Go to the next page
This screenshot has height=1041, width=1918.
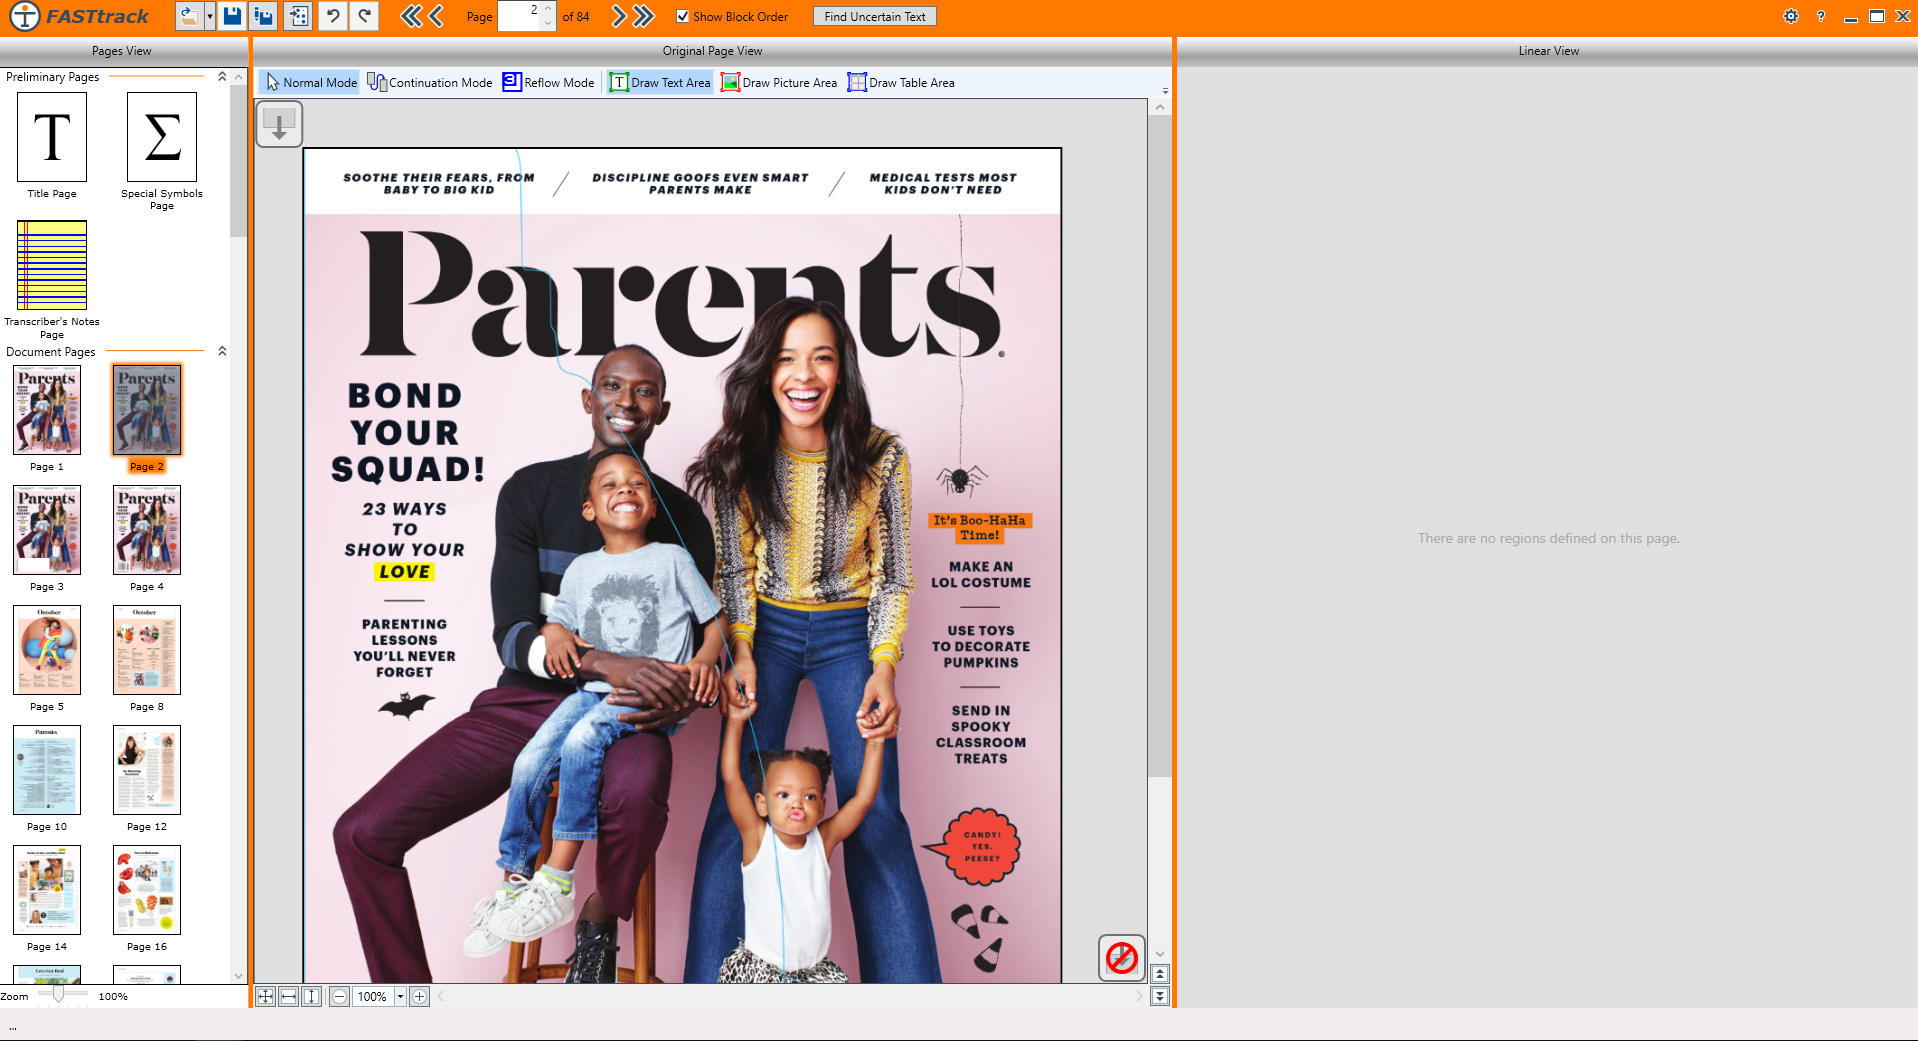tap(618, 16)
